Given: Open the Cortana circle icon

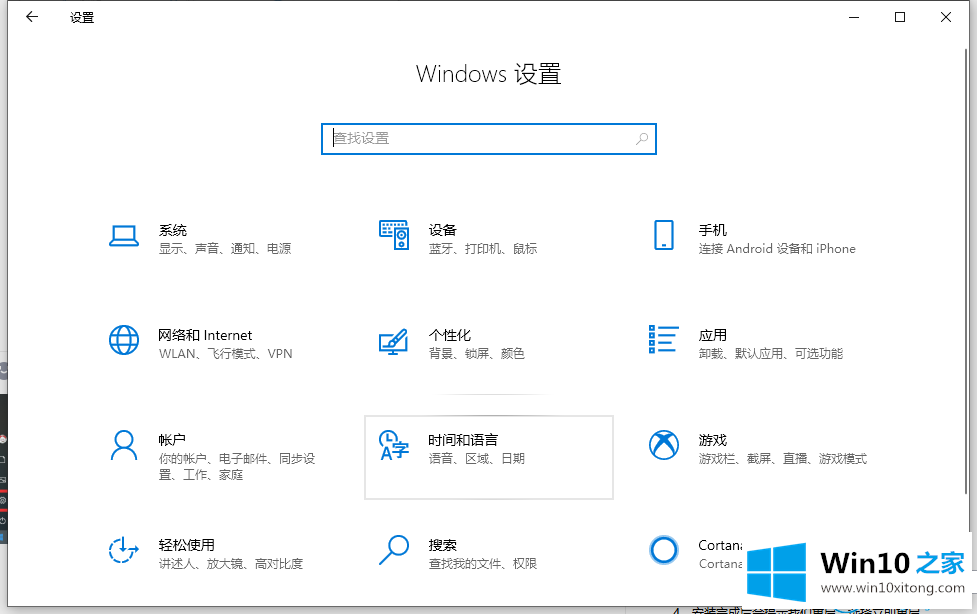Looking at the screenshot, I should click(664, 550).
